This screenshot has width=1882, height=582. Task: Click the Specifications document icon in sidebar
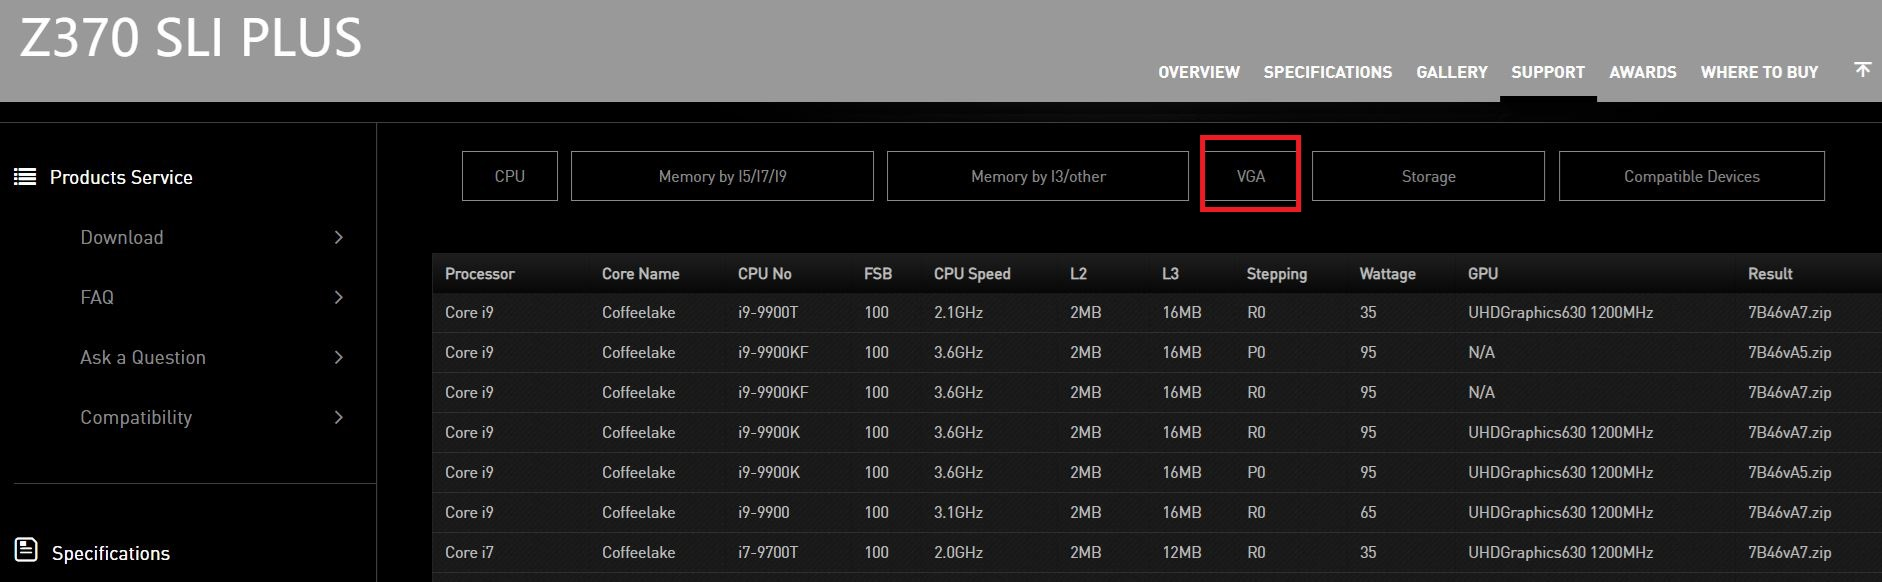[x=26, y=550]
